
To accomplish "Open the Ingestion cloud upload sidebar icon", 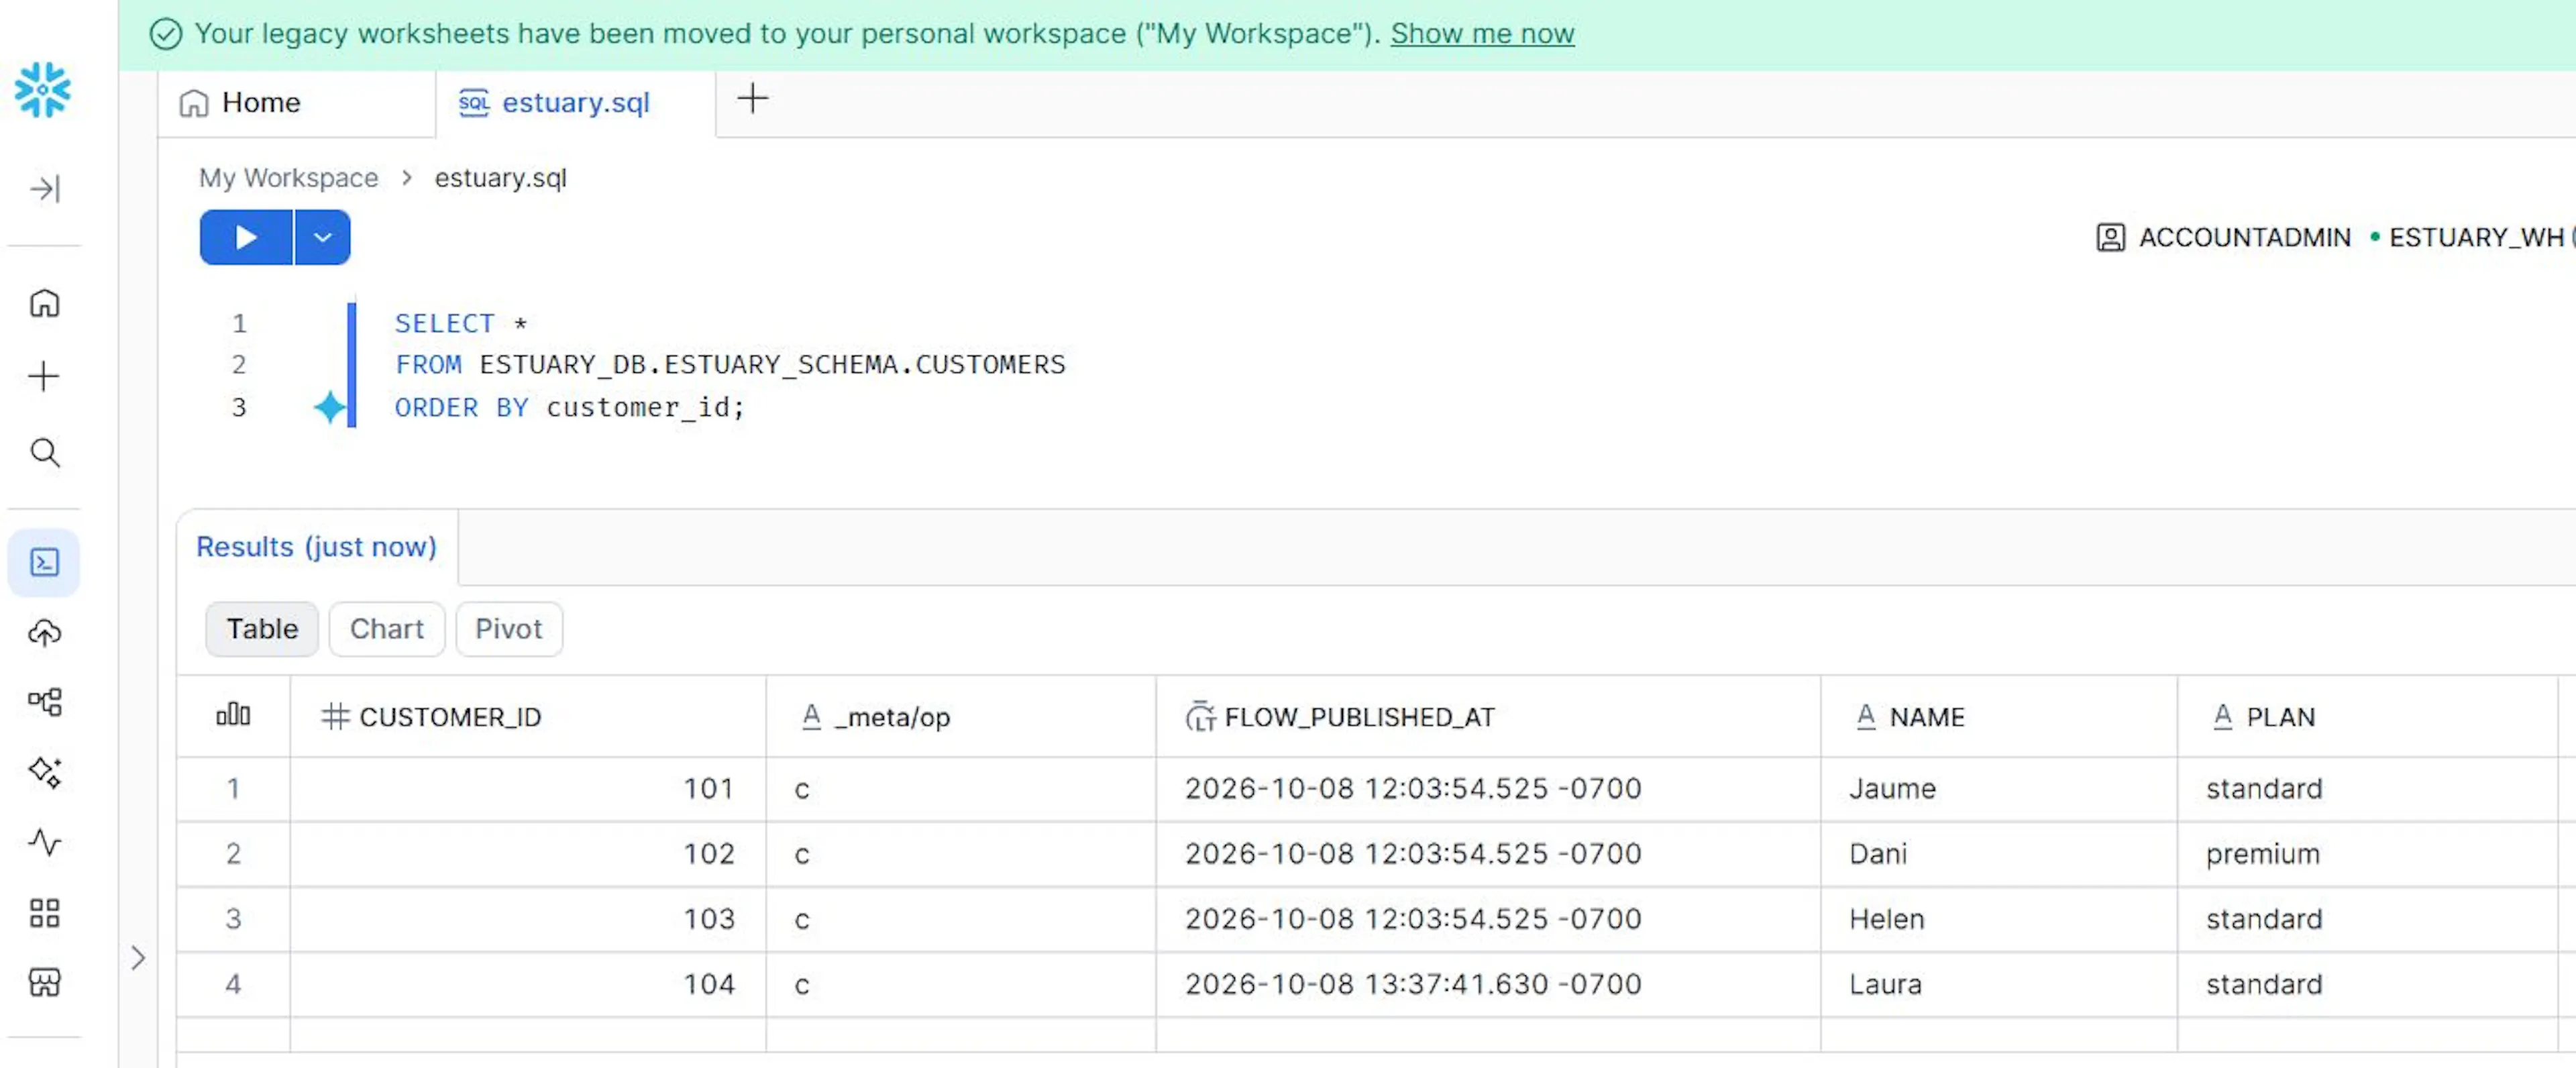I will coord(44,632).
